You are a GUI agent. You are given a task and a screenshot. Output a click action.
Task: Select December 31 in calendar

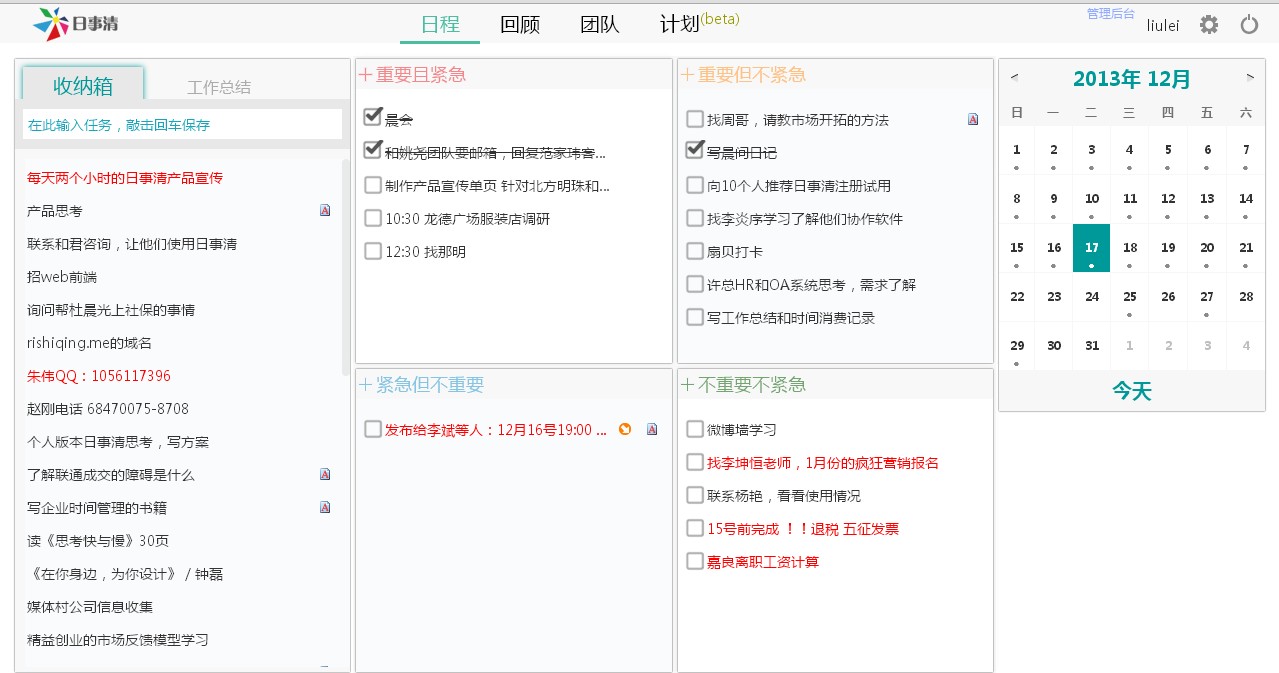(1092, 346)
